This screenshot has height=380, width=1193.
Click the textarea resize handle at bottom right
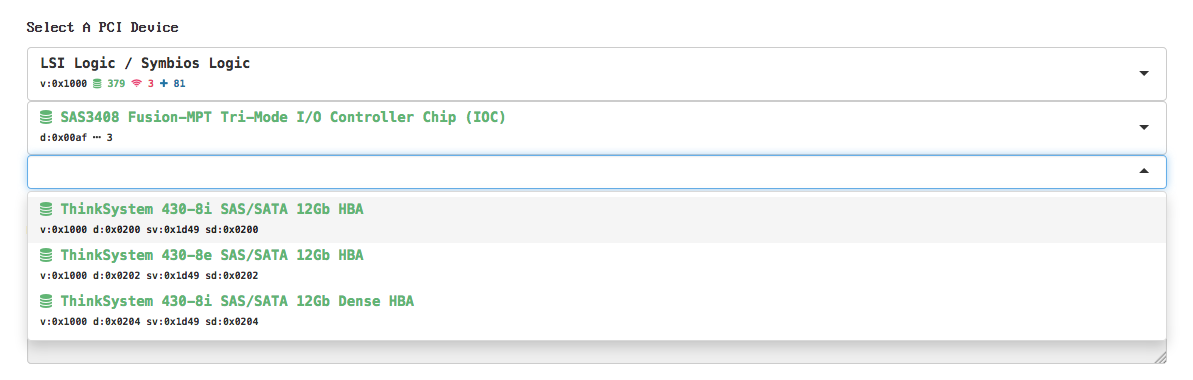click(x=1160, y=357)
